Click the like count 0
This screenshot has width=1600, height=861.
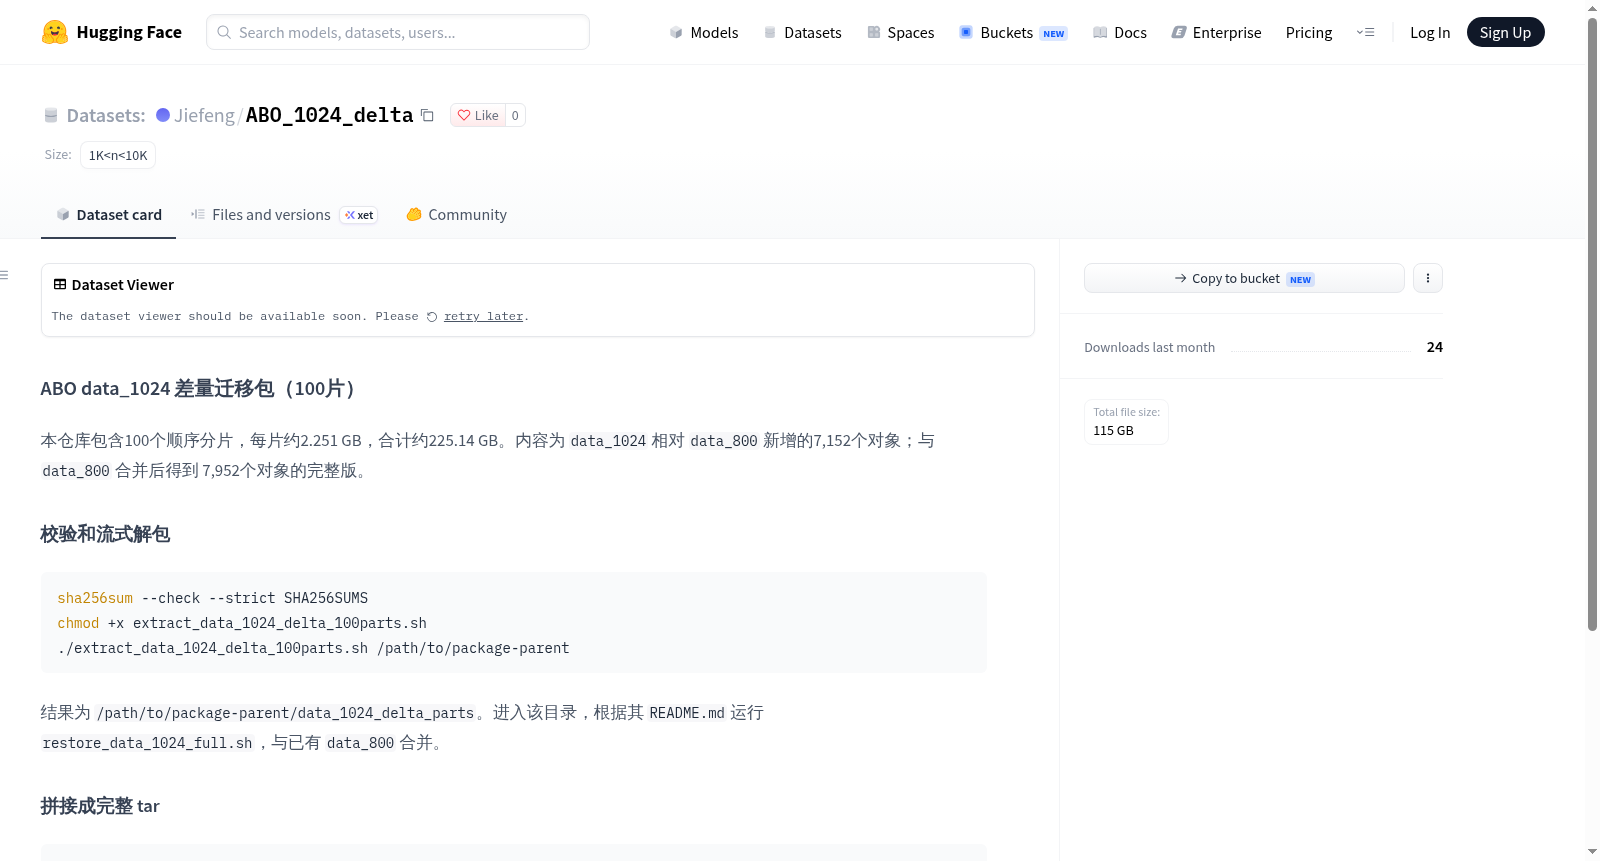click(x=515, y=115)
